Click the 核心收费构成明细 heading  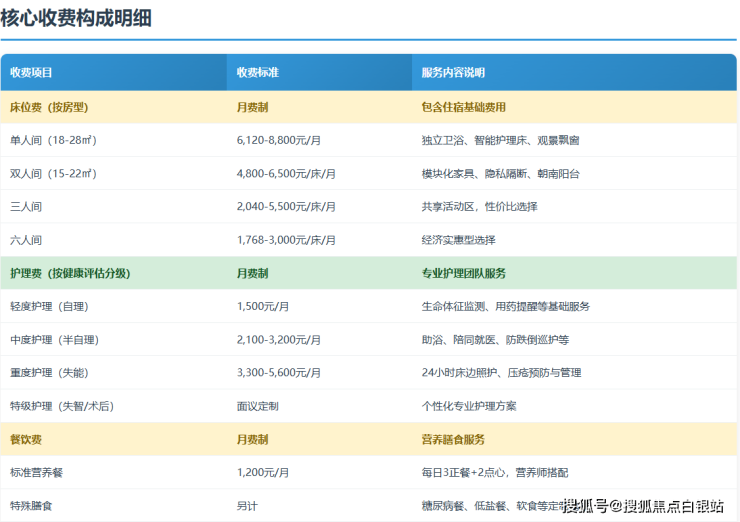[x=76, y=17]
